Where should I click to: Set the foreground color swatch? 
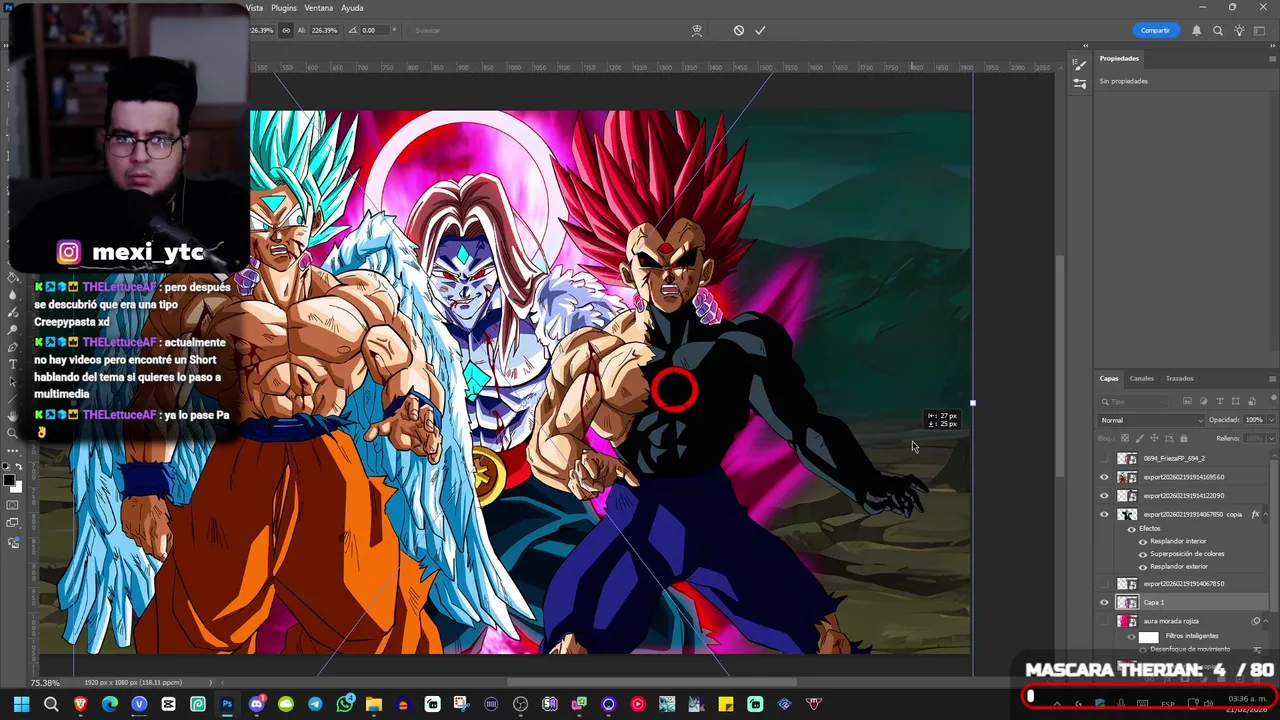(9, 480)
